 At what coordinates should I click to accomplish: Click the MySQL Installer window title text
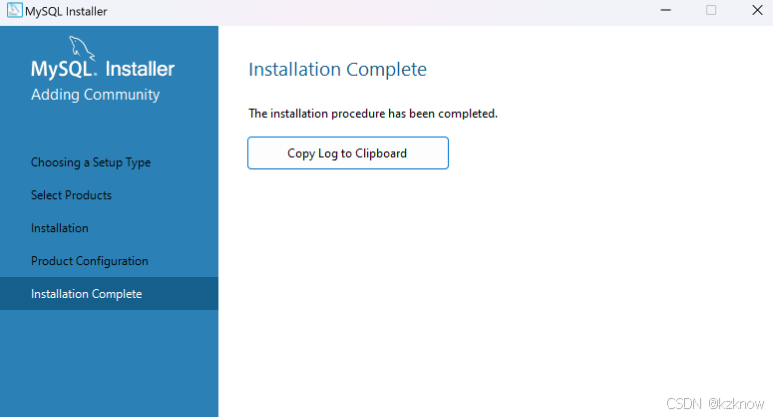pos(66,11)
